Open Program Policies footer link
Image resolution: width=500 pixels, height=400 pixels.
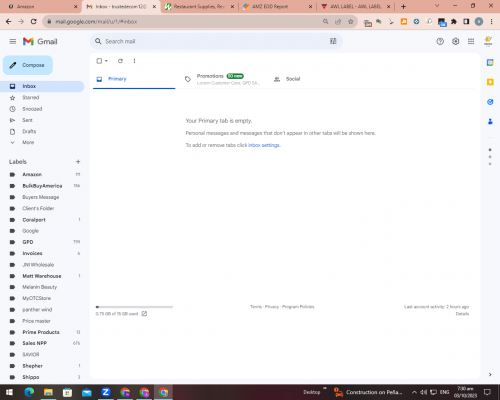pos(298,307)
